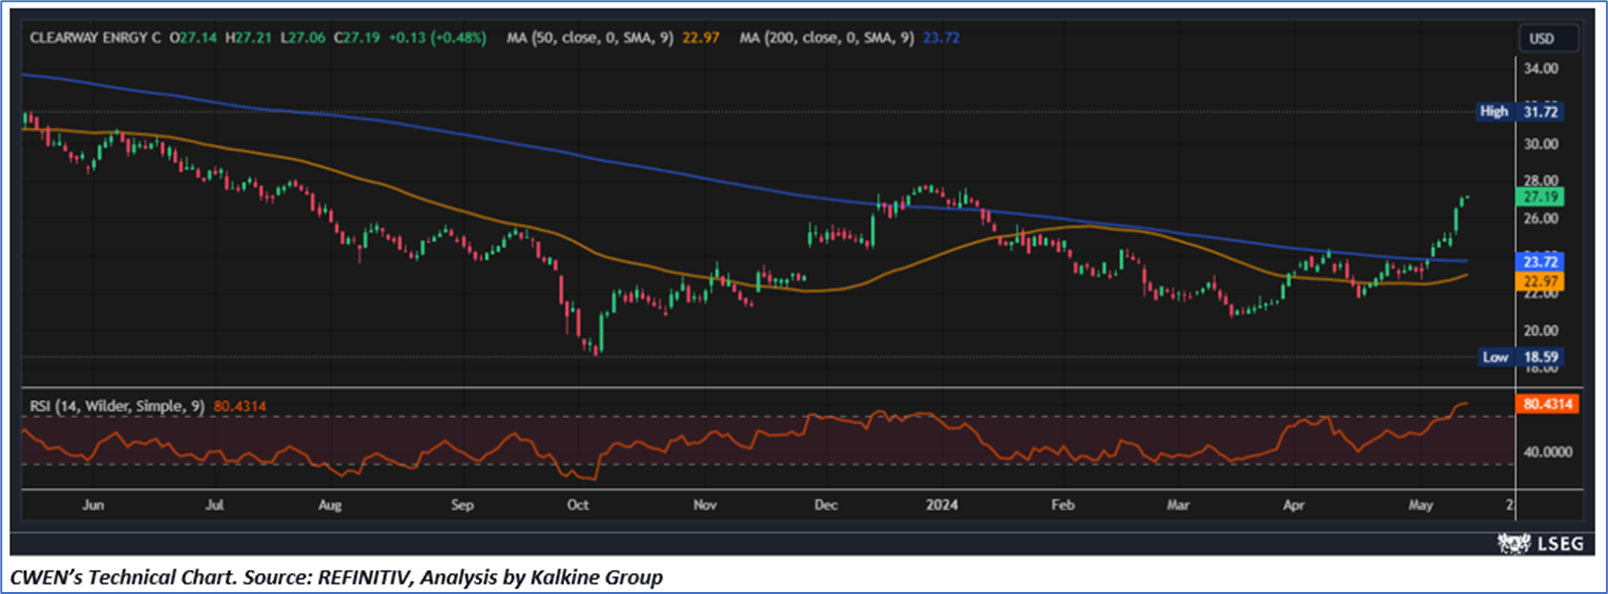Click the orange 22.97 MA value in legend
1608x594 pixels.
pos(701,38)
